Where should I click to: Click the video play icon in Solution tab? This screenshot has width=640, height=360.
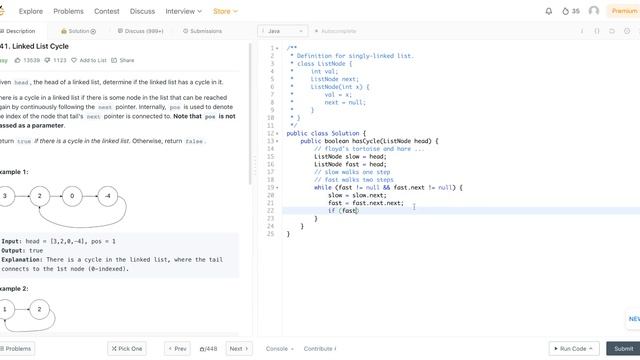93,31
